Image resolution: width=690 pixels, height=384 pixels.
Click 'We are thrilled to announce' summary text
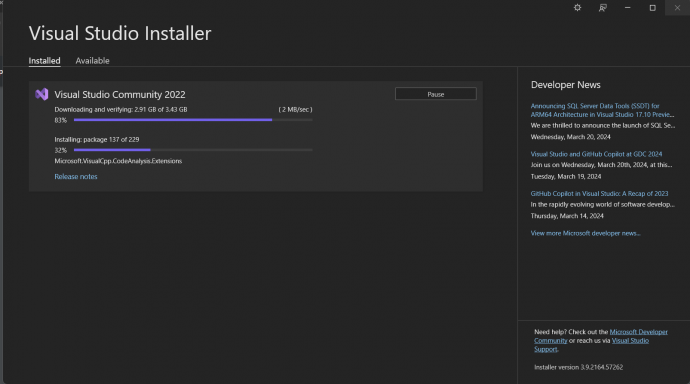(602, 125)
